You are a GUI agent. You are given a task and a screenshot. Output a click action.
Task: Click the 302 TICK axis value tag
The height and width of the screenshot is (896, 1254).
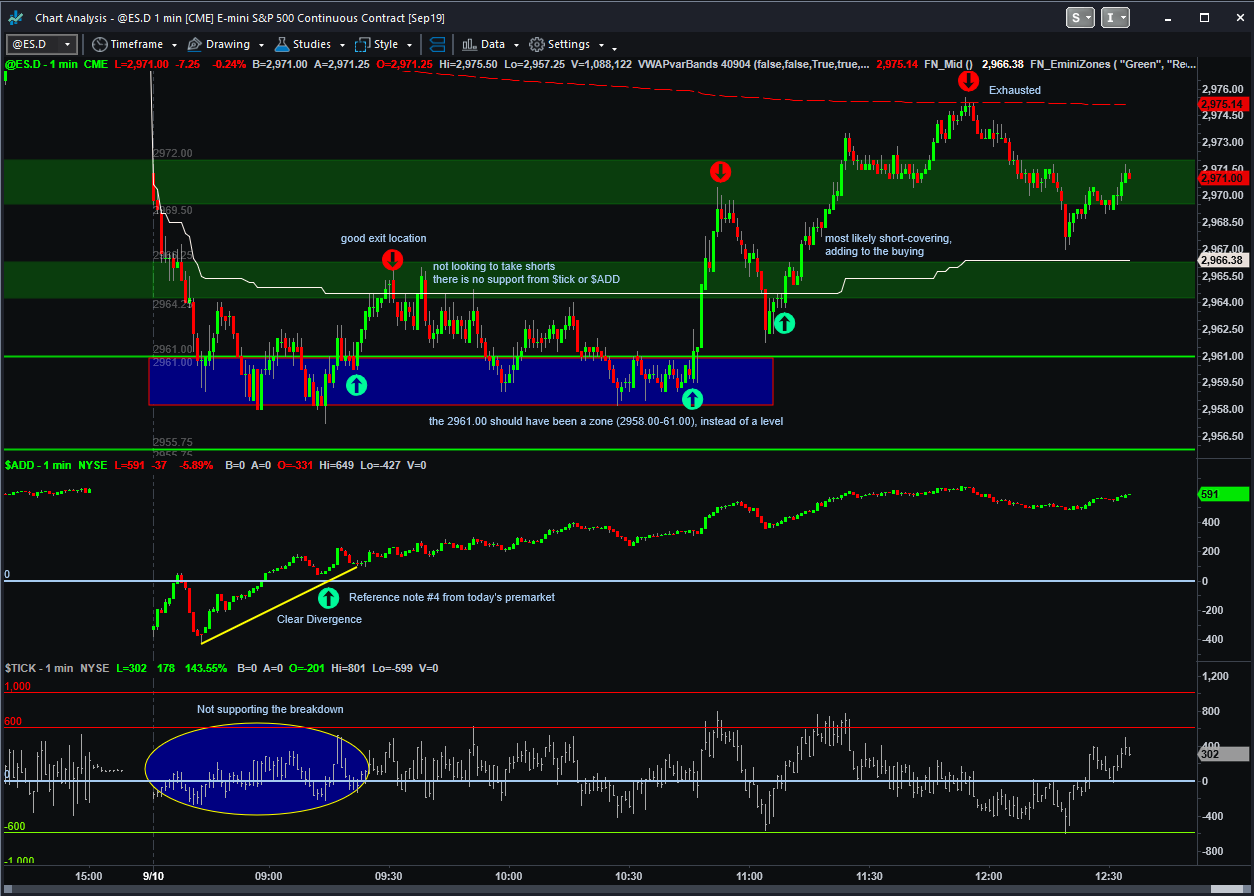(1223, 754)
